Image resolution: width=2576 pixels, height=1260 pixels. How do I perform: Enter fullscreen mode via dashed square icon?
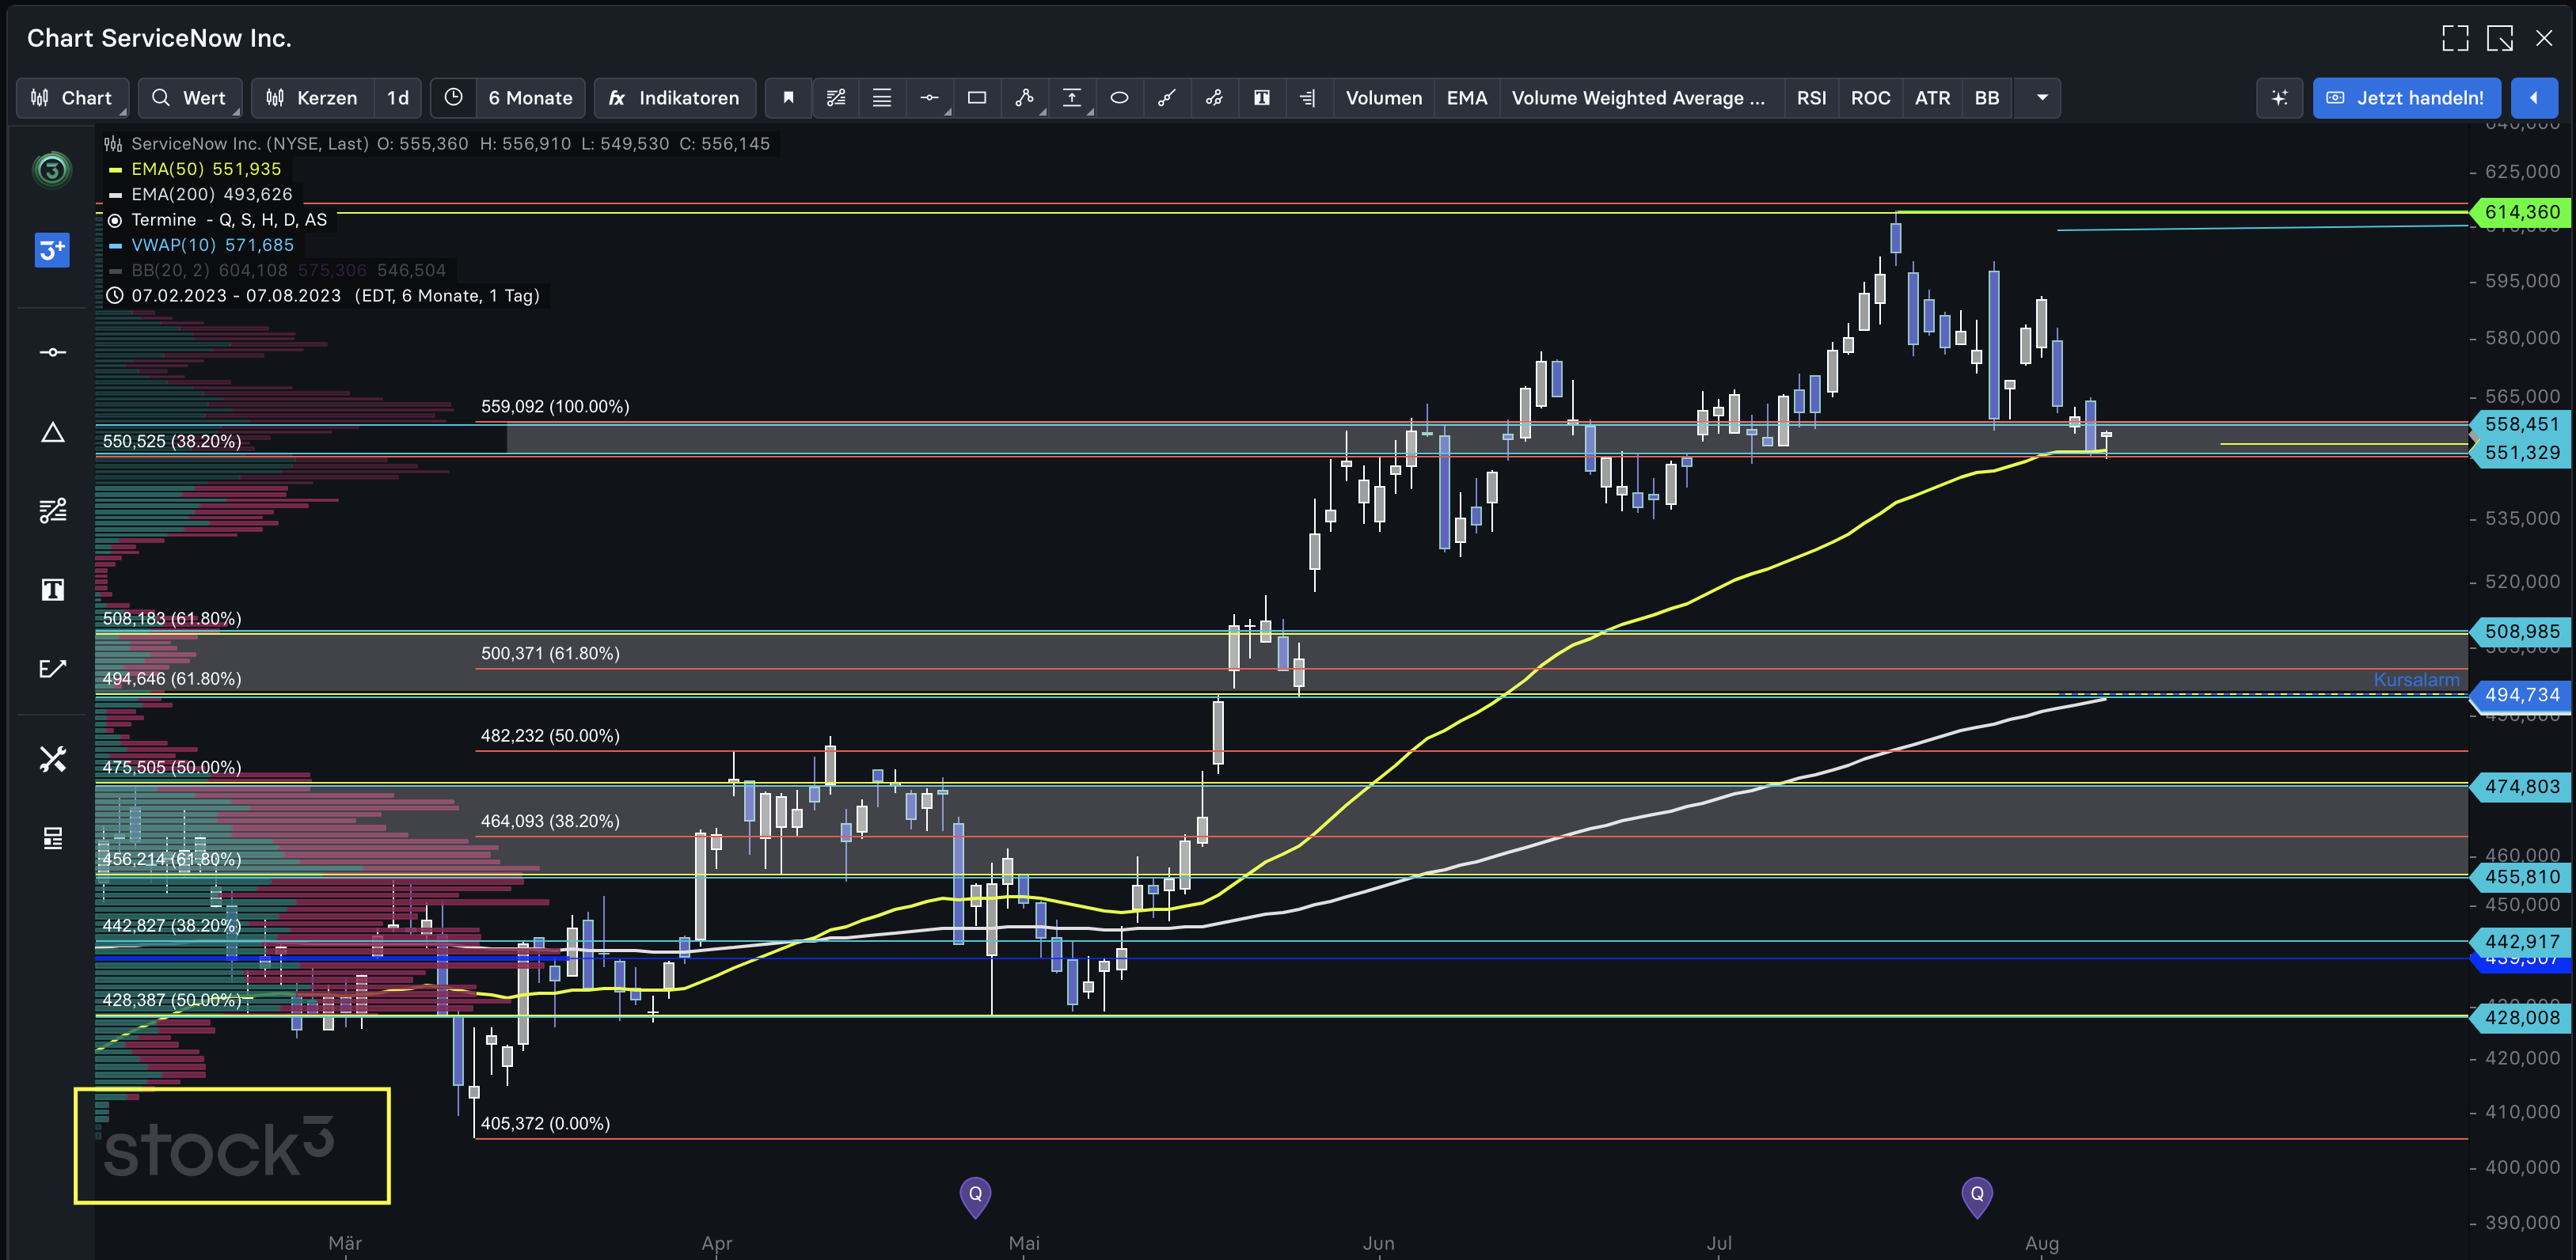(x=2455, y=38)
